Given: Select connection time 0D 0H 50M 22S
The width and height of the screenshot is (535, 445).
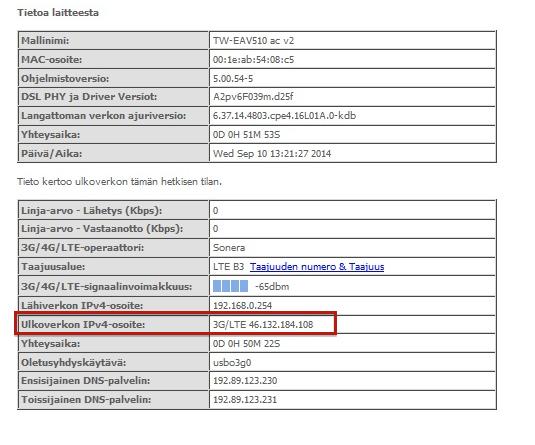Looking at the screenshot, I should 246,344.
